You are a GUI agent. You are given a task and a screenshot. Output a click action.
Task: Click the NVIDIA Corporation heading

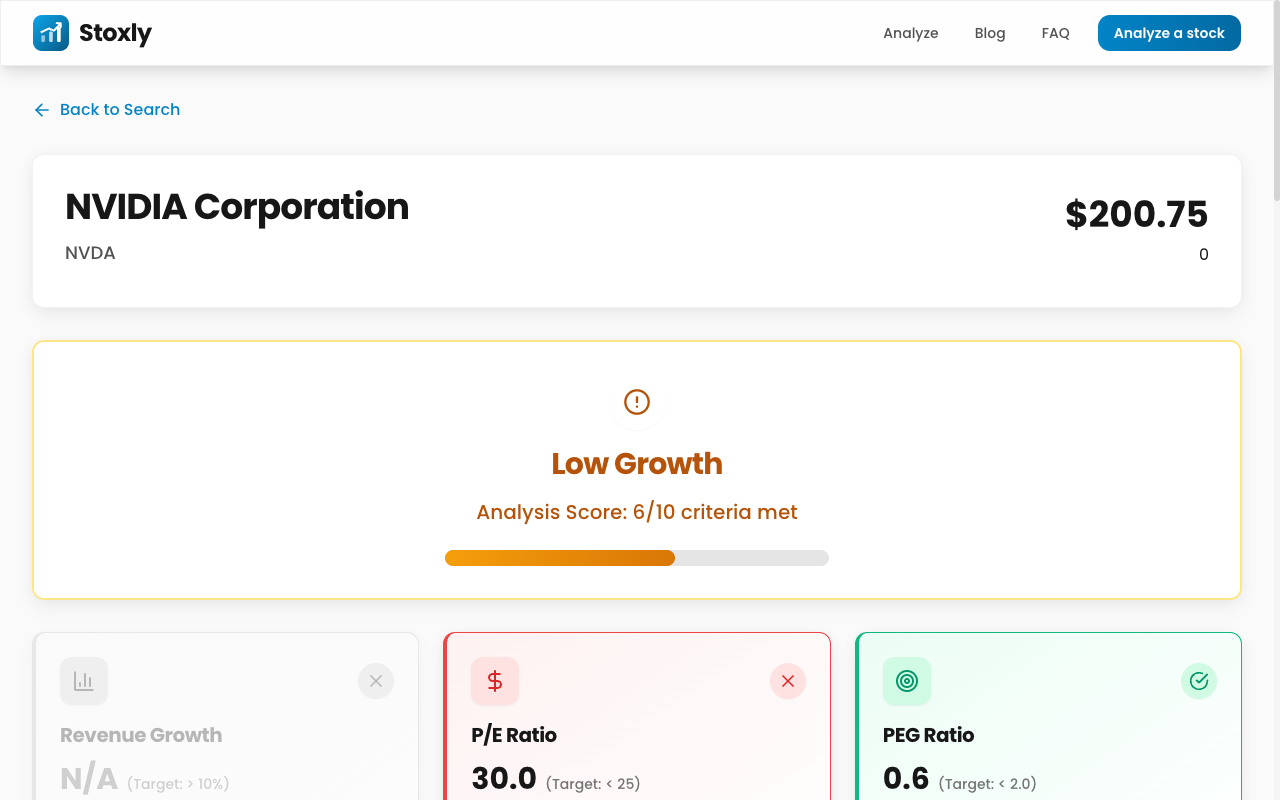pos(237,207)
